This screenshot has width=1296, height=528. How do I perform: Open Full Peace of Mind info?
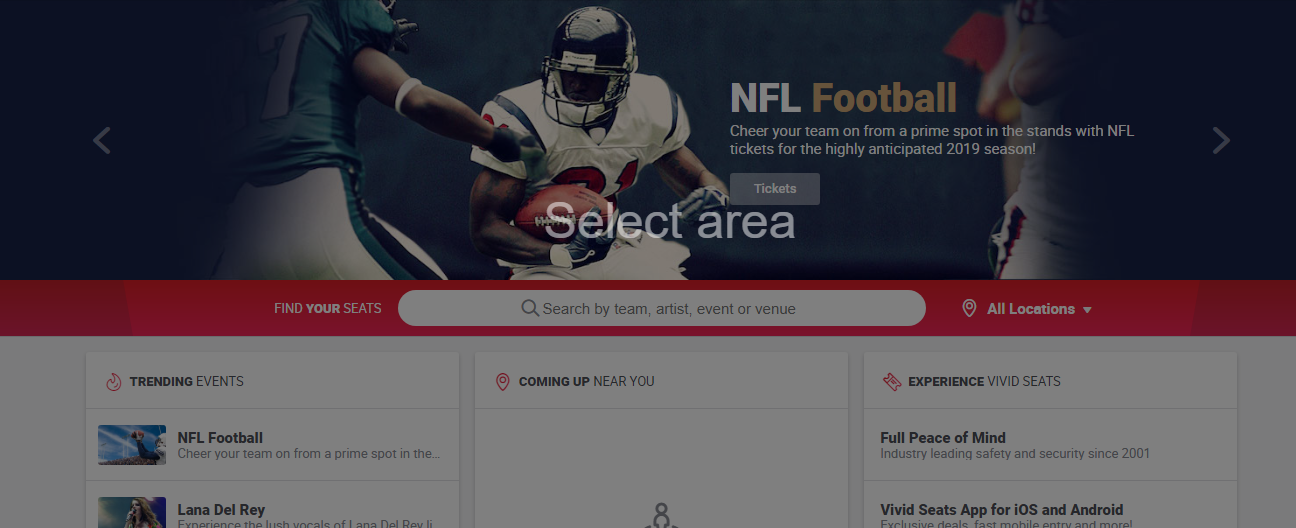[x=943, y=437]
